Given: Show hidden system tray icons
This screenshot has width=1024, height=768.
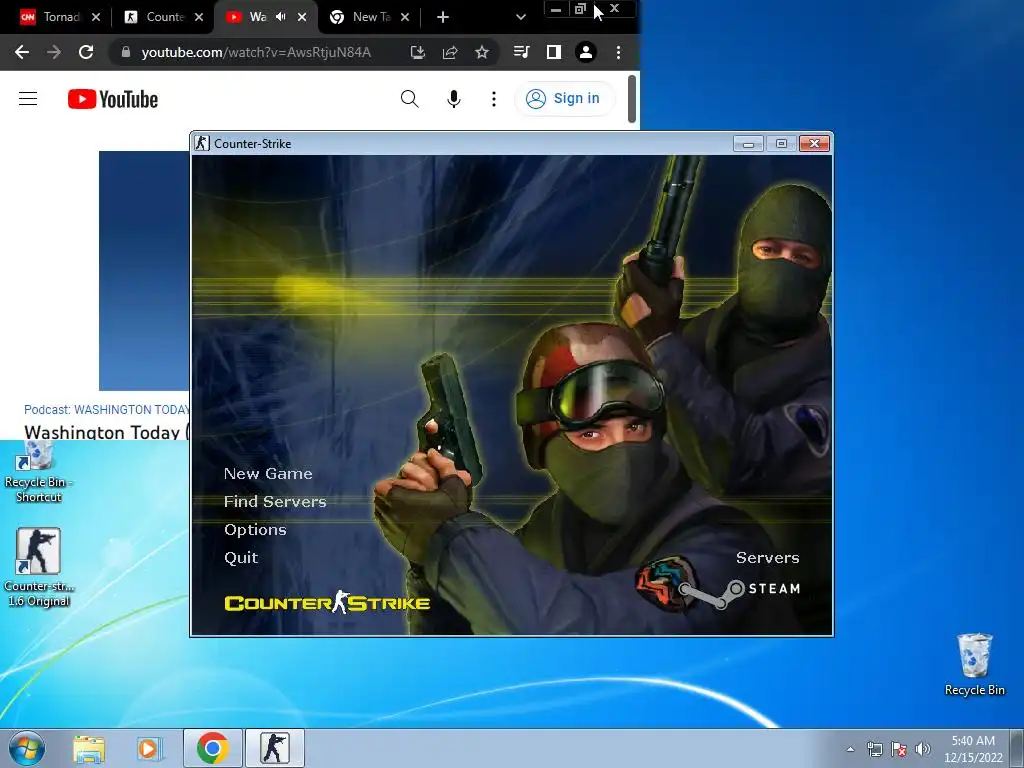Looking at the screenshot, I should coord(850,749).
